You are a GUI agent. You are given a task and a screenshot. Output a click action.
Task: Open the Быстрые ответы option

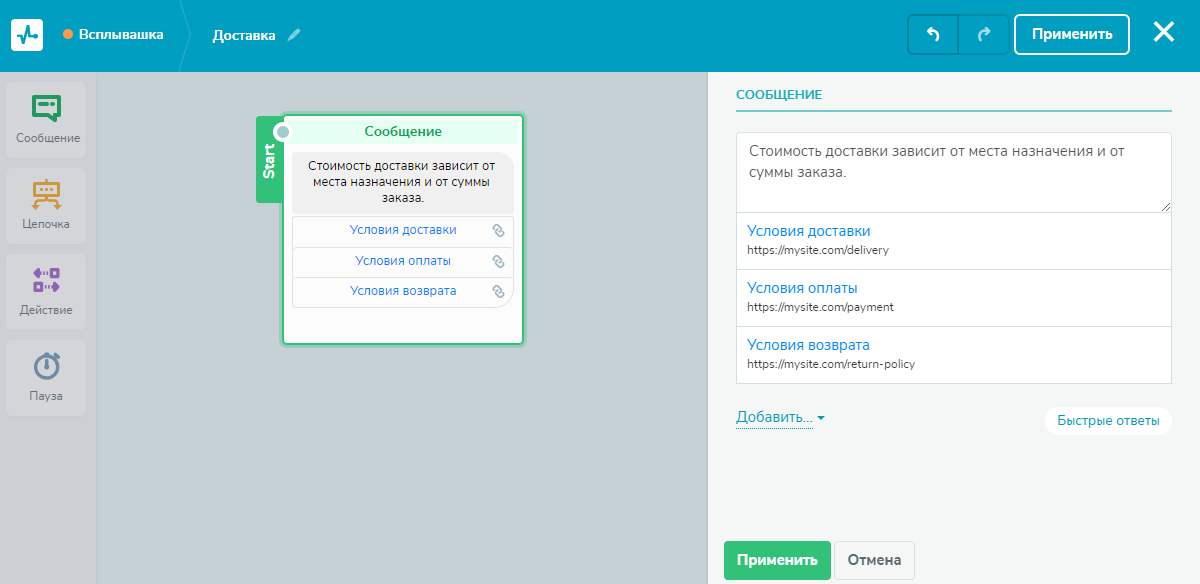pyautogui.click(x=1108, y=421)
